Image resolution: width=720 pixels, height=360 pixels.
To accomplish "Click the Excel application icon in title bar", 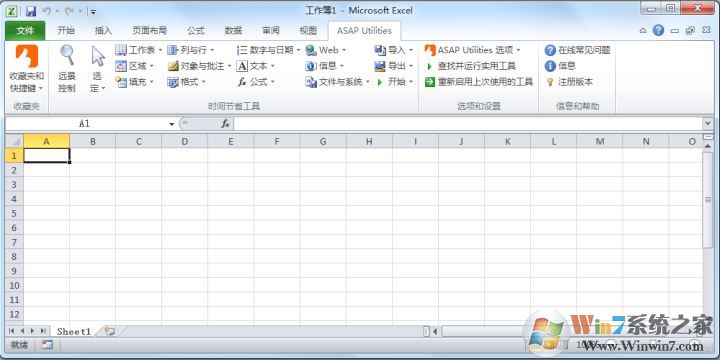I will (x=12, y=11).
